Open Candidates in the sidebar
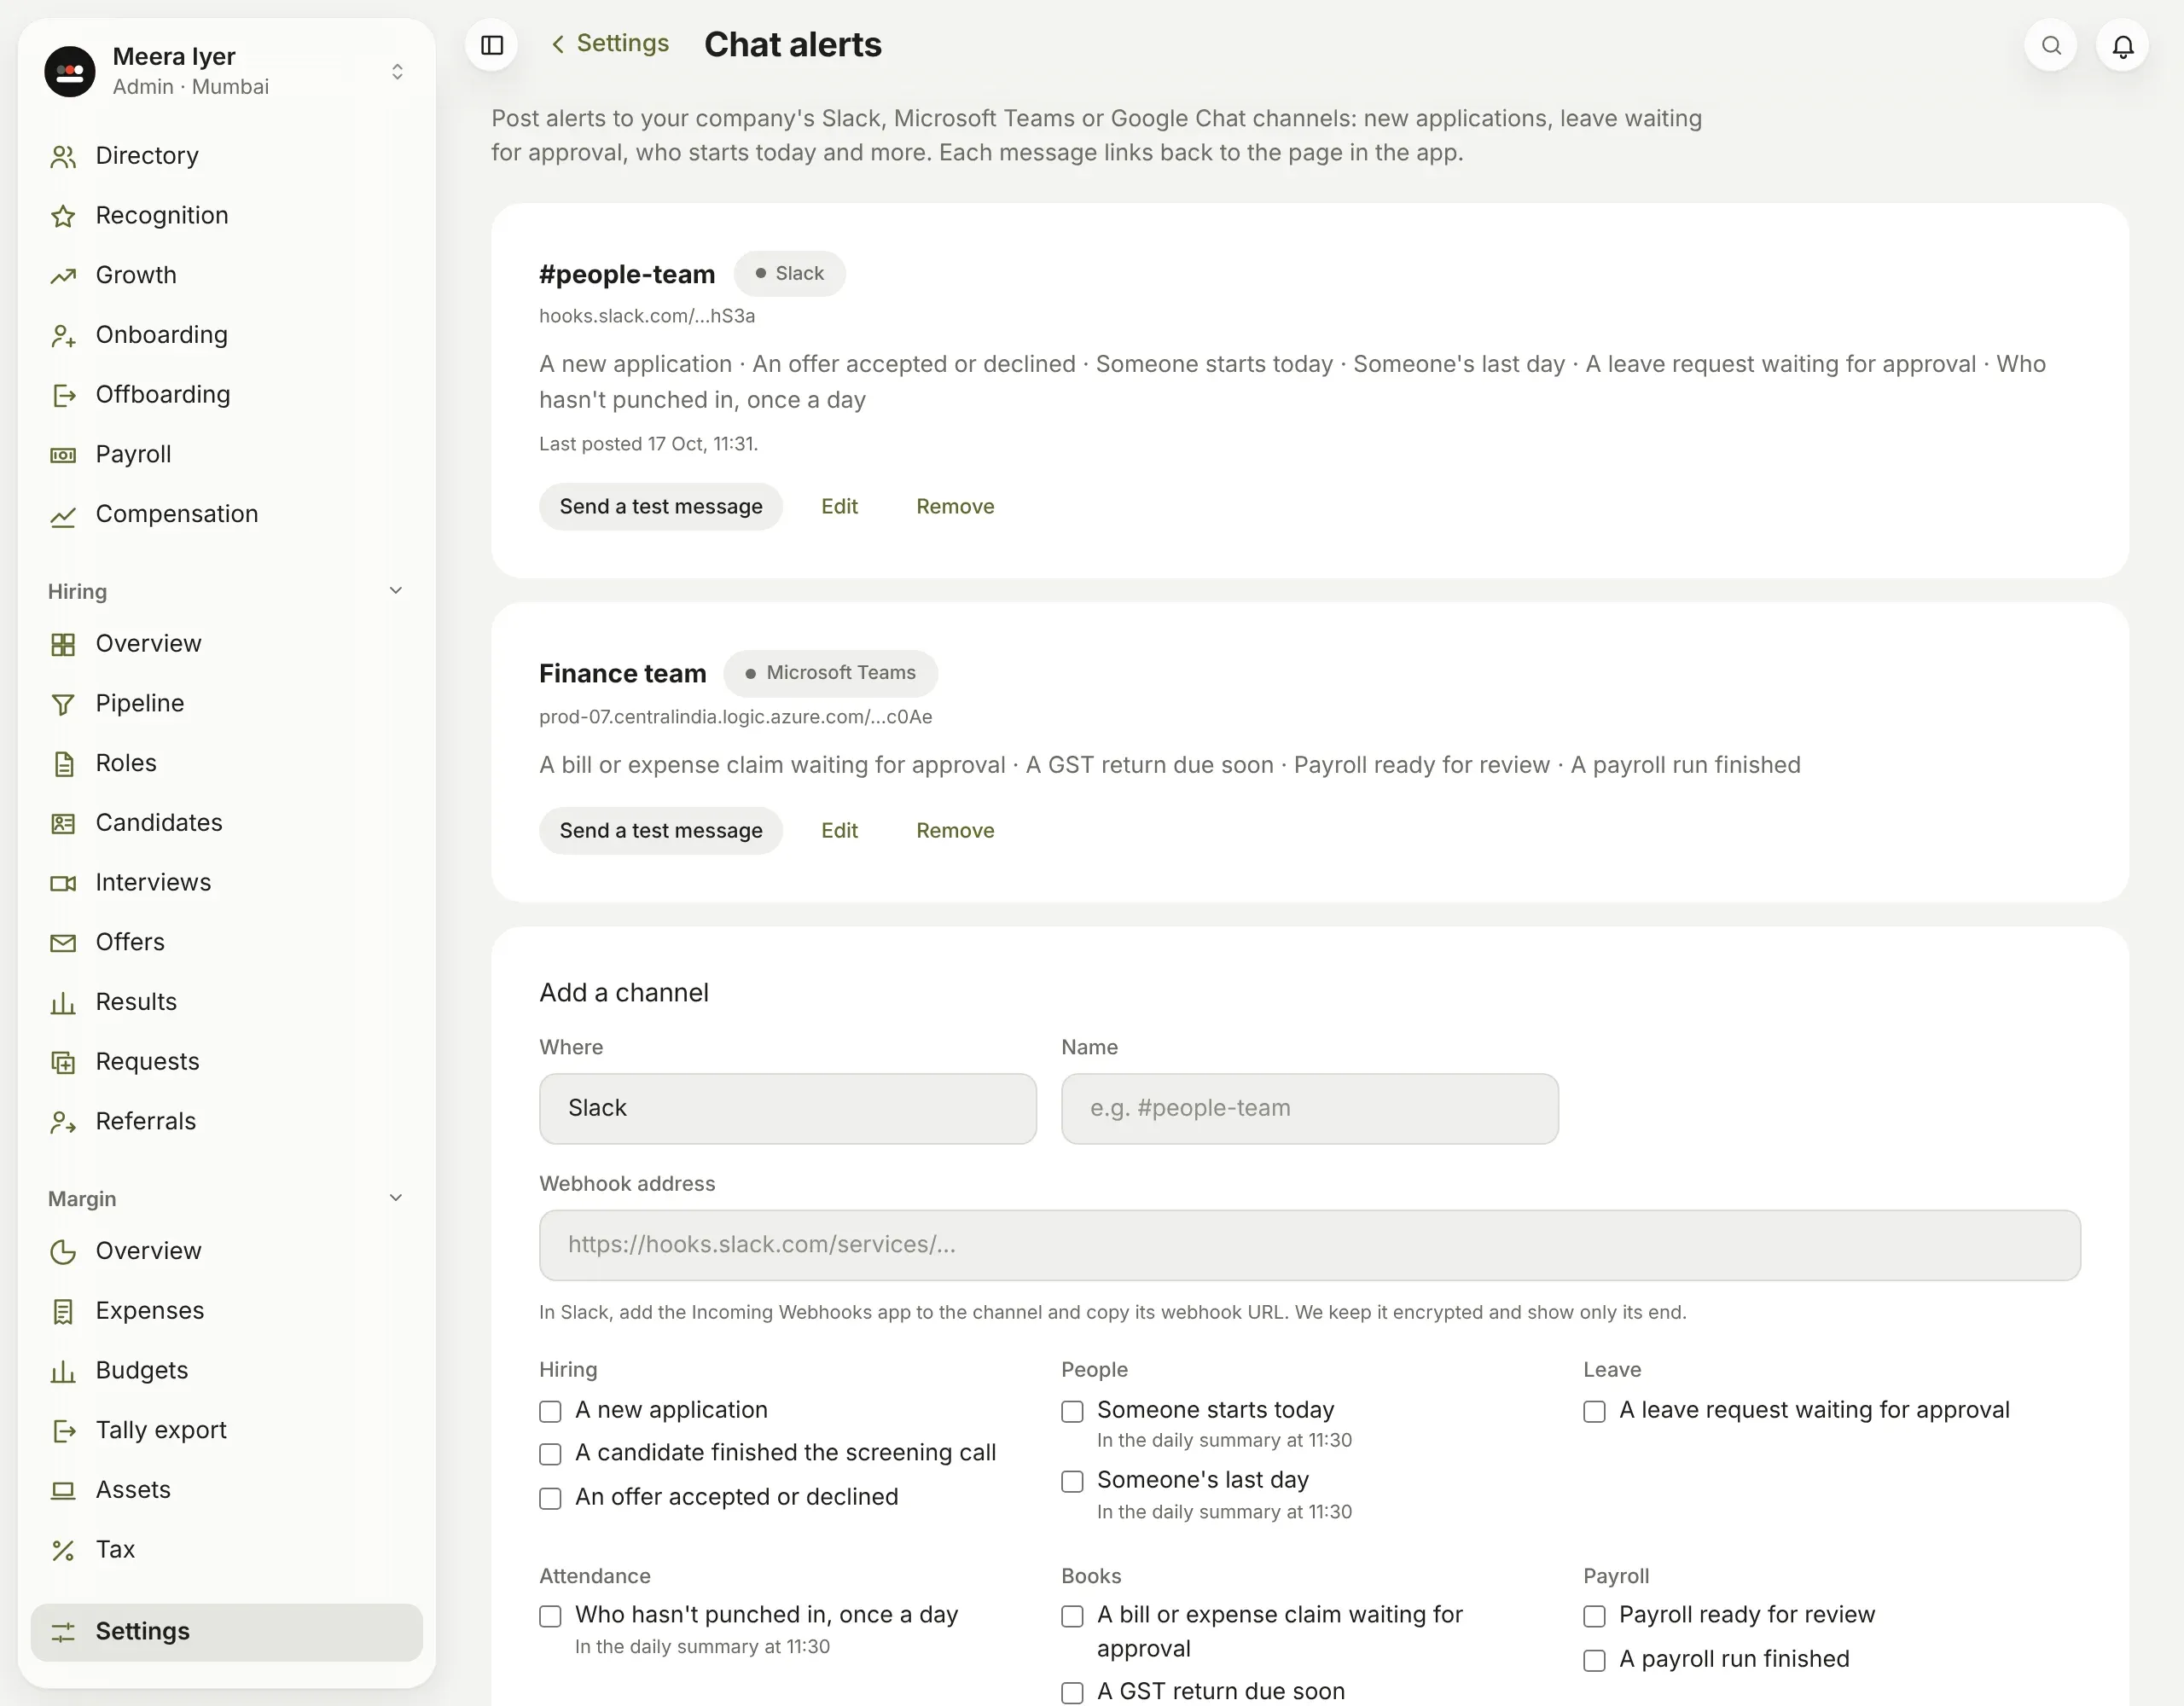The height and width of the screenshot is (1706, 2184). pos(227,823)
